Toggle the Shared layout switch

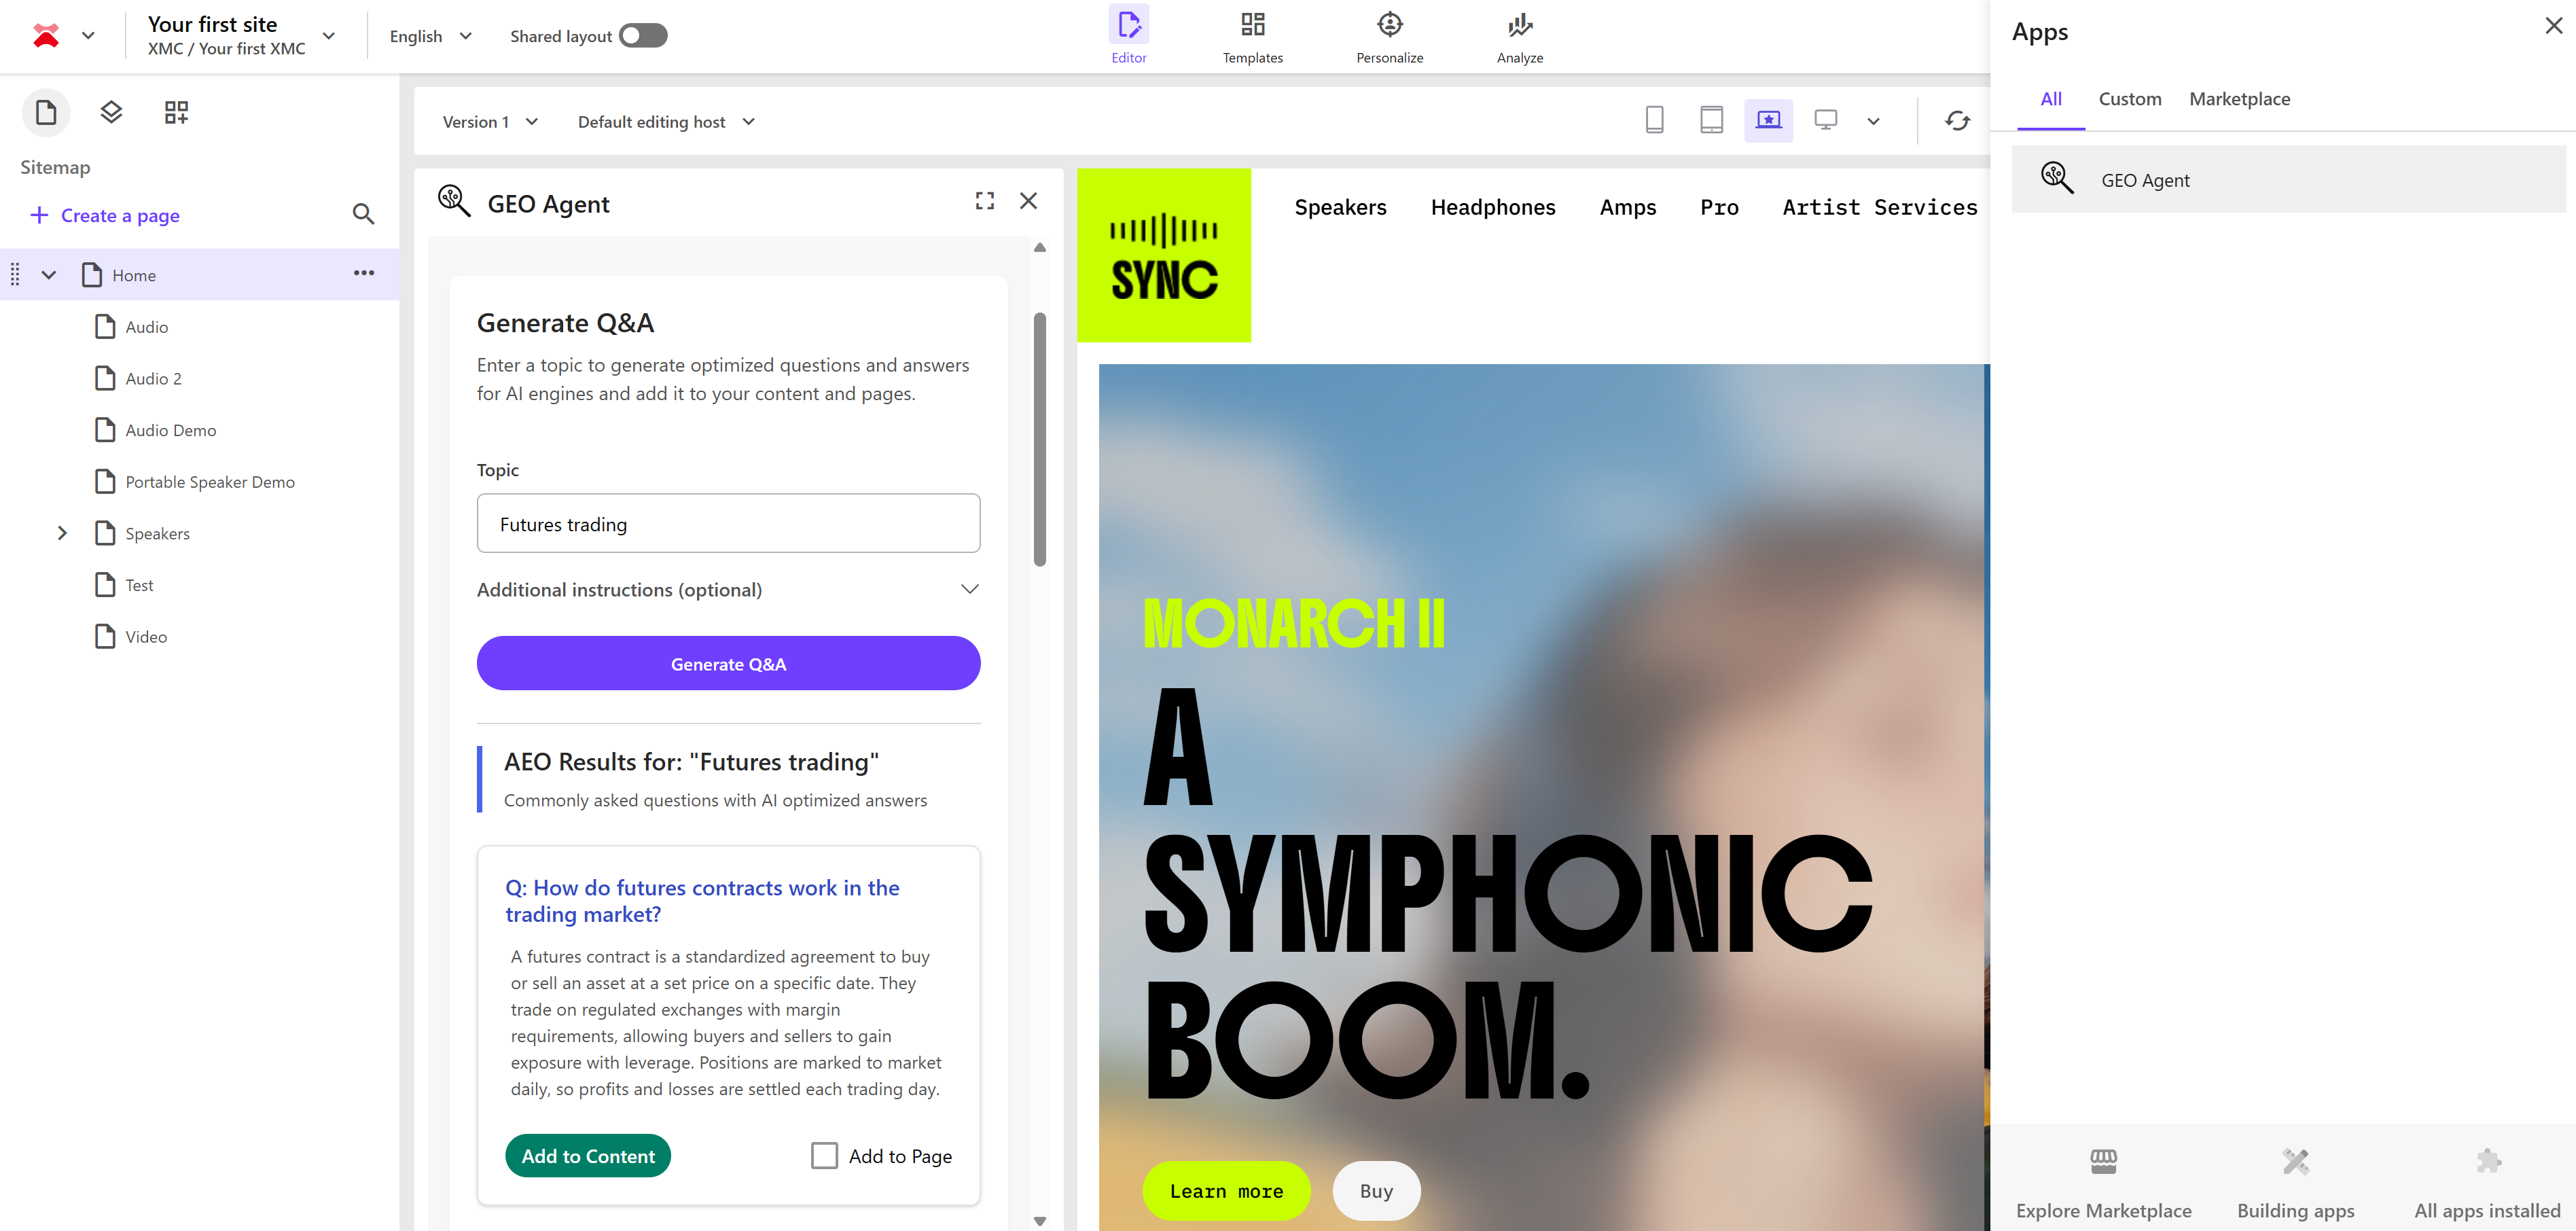[x=642, y=36]
